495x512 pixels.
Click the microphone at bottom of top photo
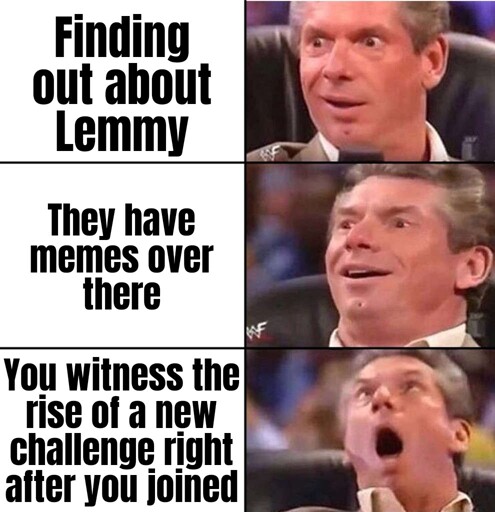point(362,154)
